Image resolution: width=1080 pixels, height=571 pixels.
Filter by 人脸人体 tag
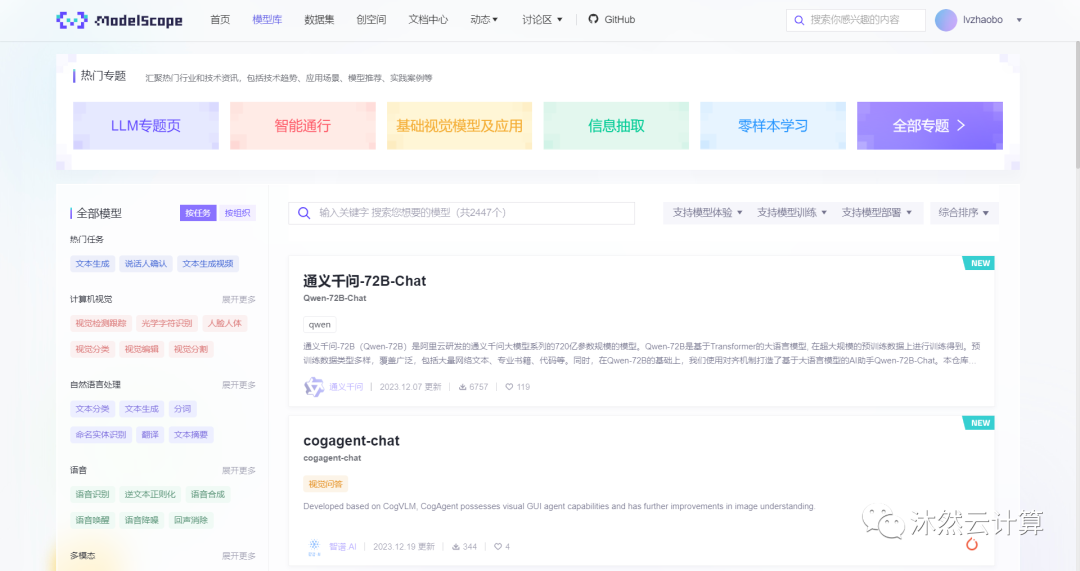(225, 324)
